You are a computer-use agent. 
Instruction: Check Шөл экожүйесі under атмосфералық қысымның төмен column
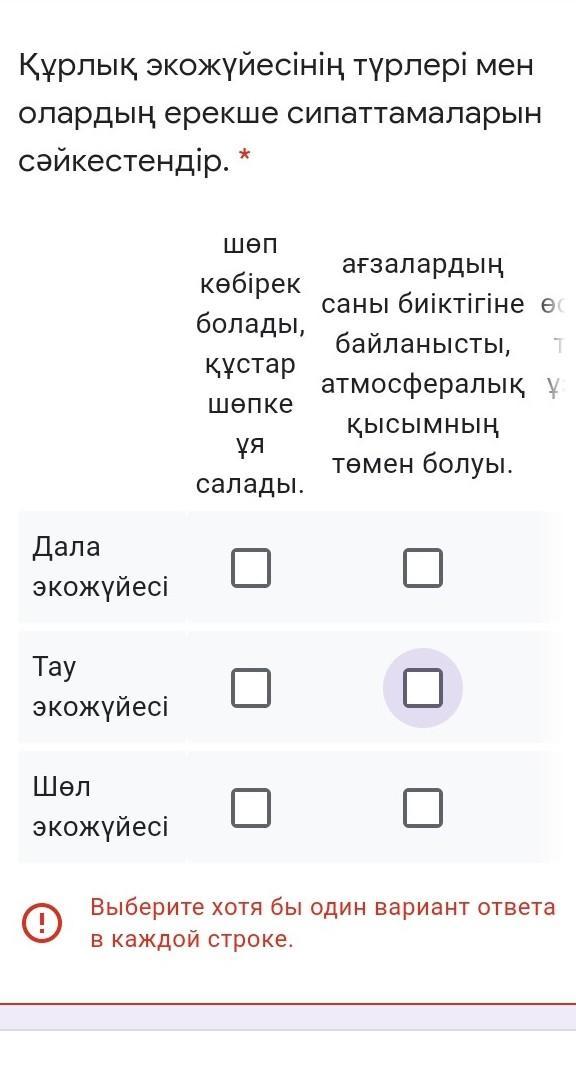(x=422, y=808)
